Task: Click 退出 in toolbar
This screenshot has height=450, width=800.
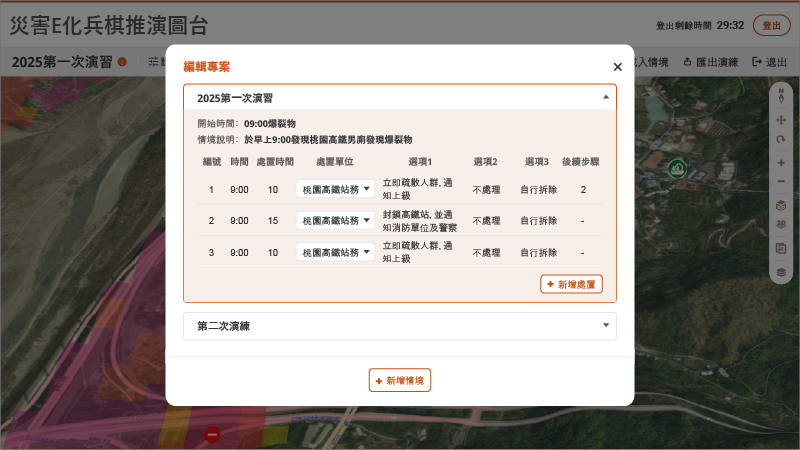Action: coord(770,62)
